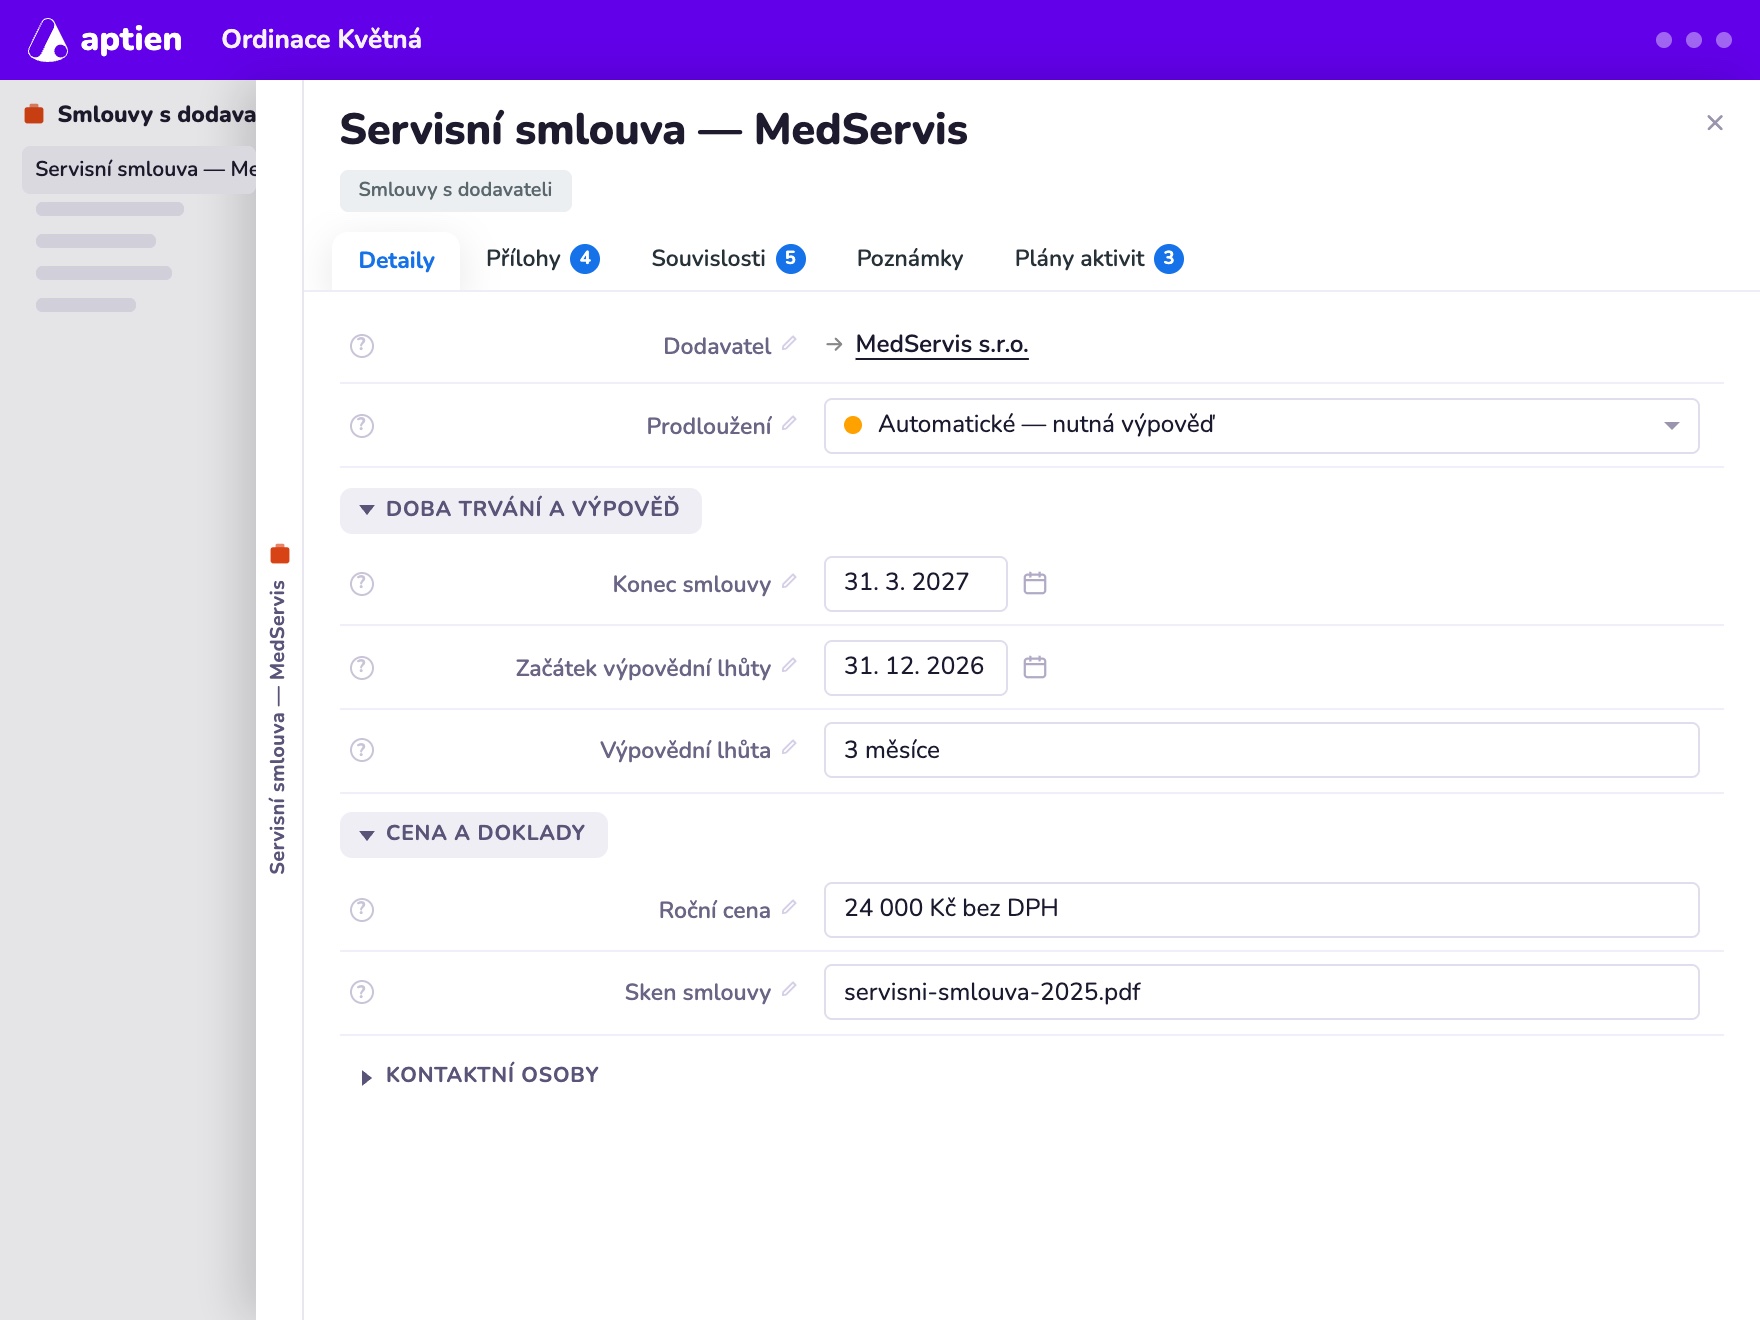Open the Souvislosti tab

pos(728,259)
